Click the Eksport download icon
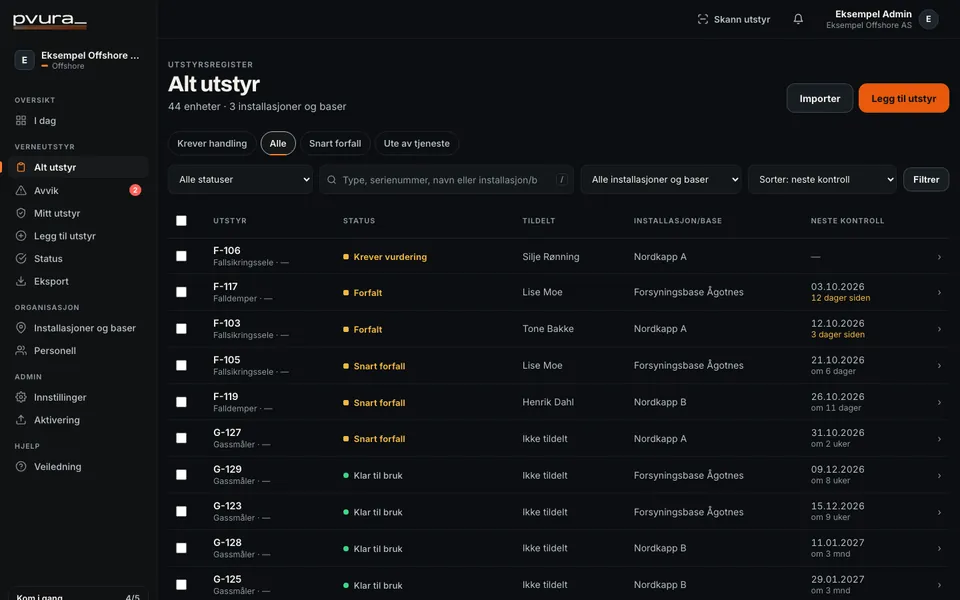The width and height of the screenshot is (960, 600). [x=21, y=281]
